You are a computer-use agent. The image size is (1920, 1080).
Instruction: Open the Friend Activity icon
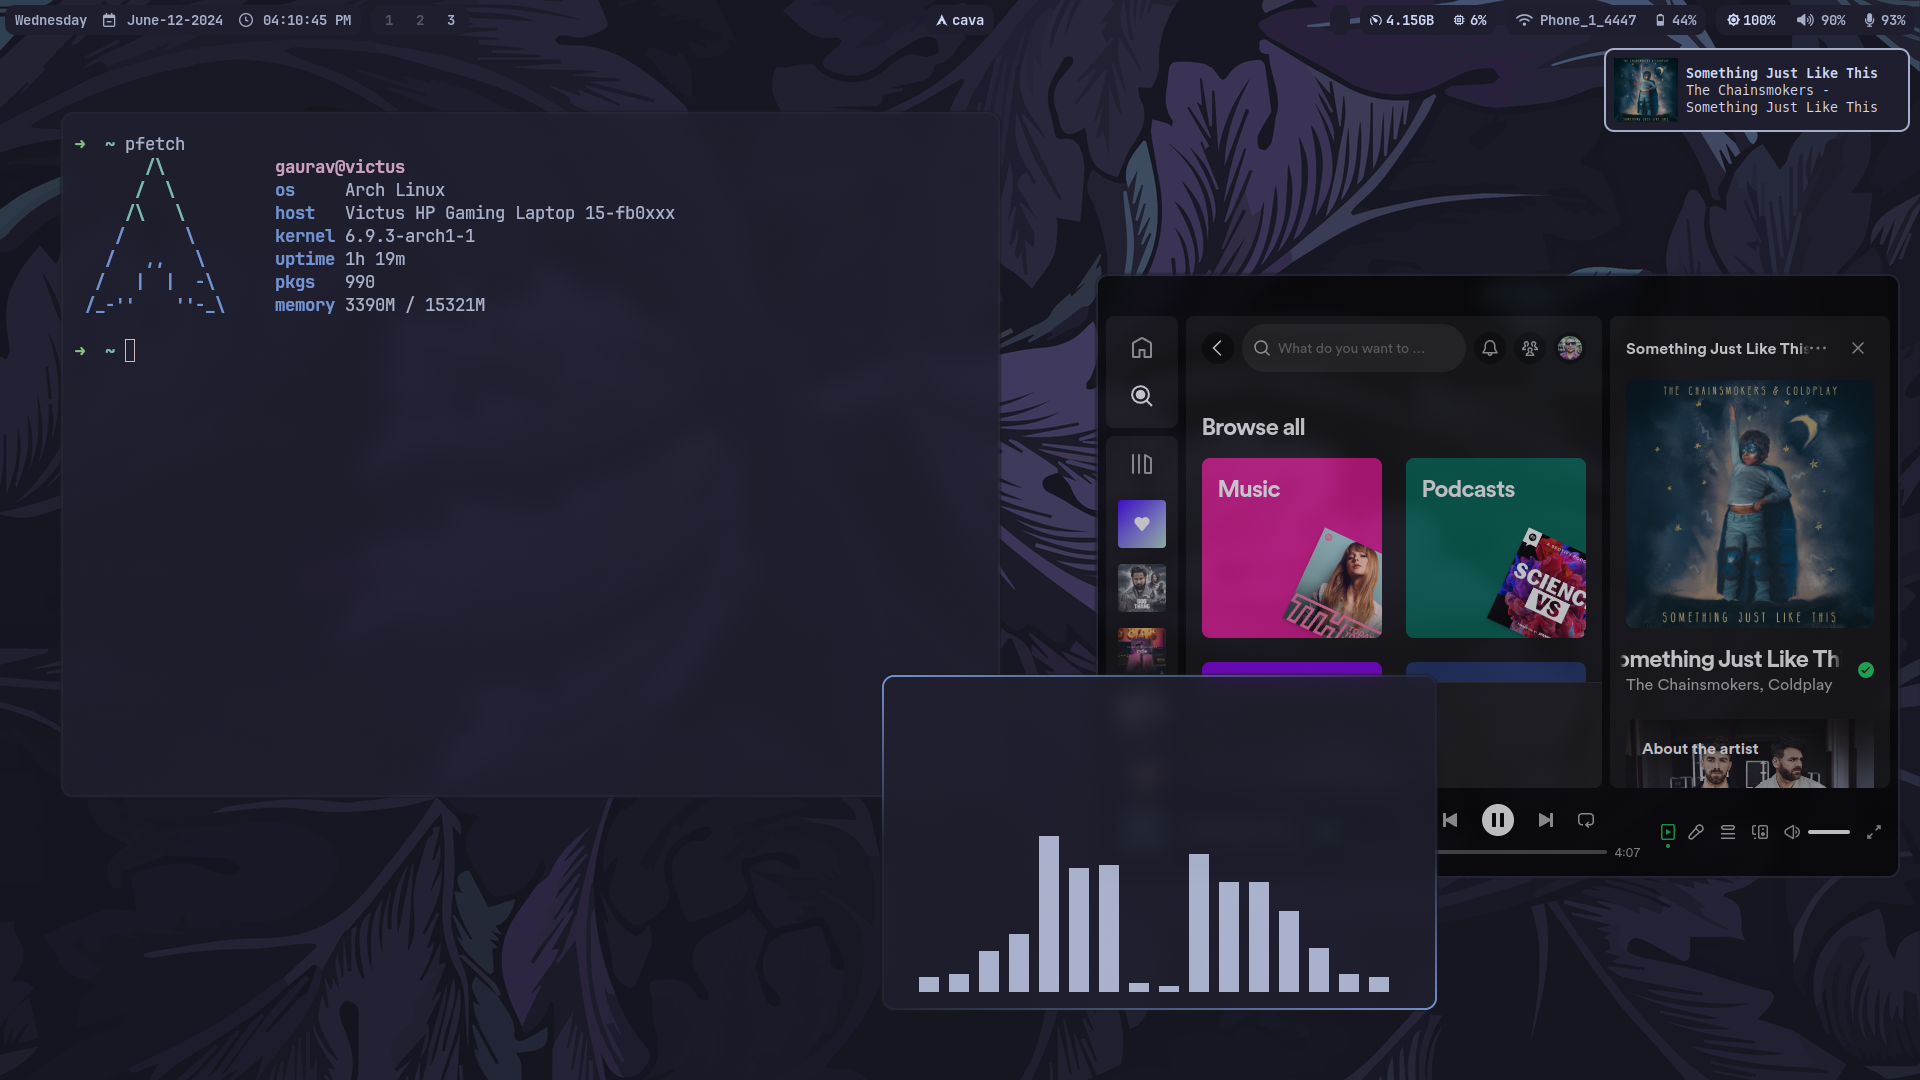pyautogui.click(x=1530, y=348)
